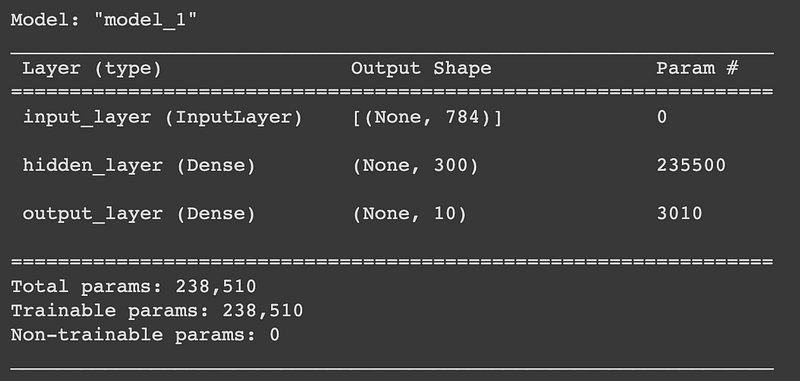The image size is (800, 381).
Task: Click the top horizontal rule under Model title
Action: coord(392,53)
